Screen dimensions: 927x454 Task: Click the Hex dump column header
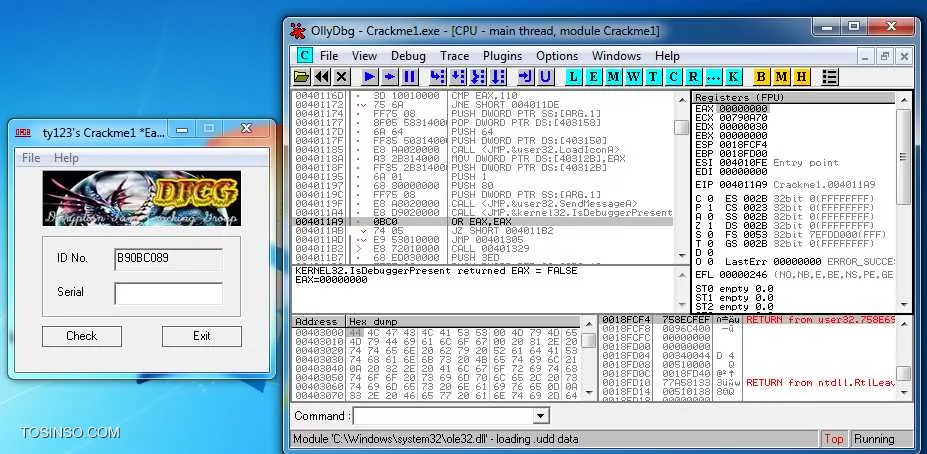(x=462, y=322)
